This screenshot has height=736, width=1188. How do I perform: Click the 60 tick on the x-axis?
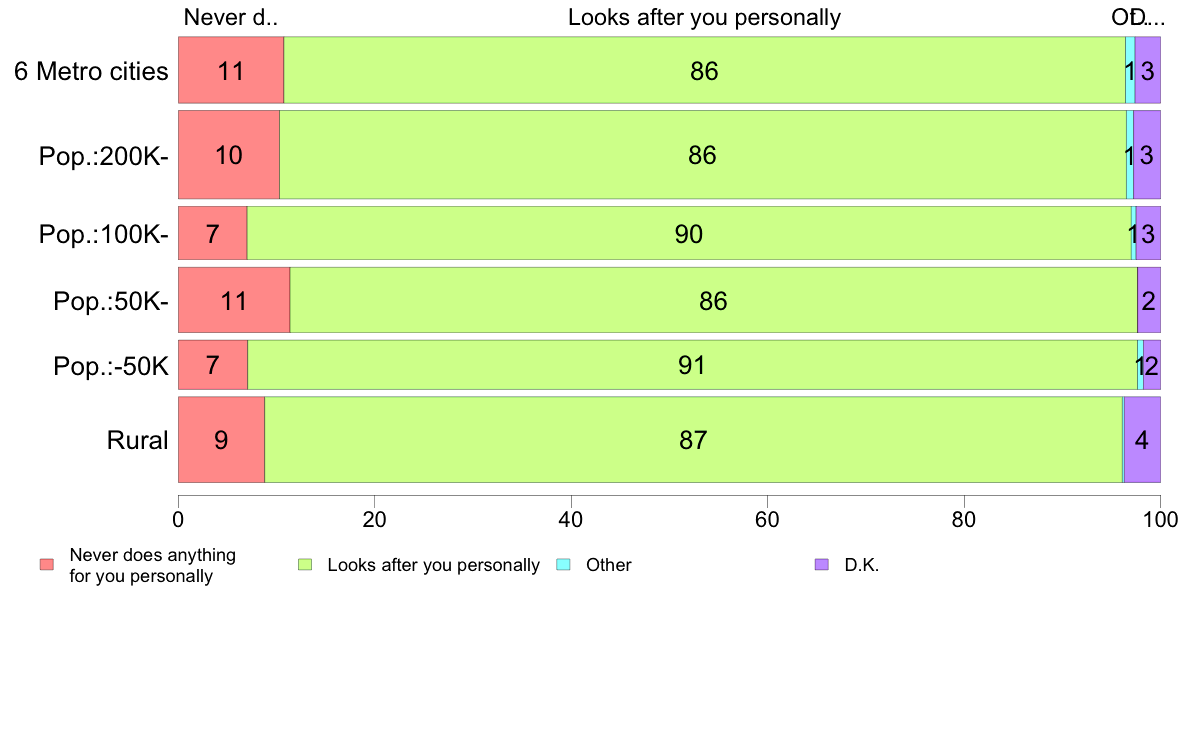tap(768, 519)
